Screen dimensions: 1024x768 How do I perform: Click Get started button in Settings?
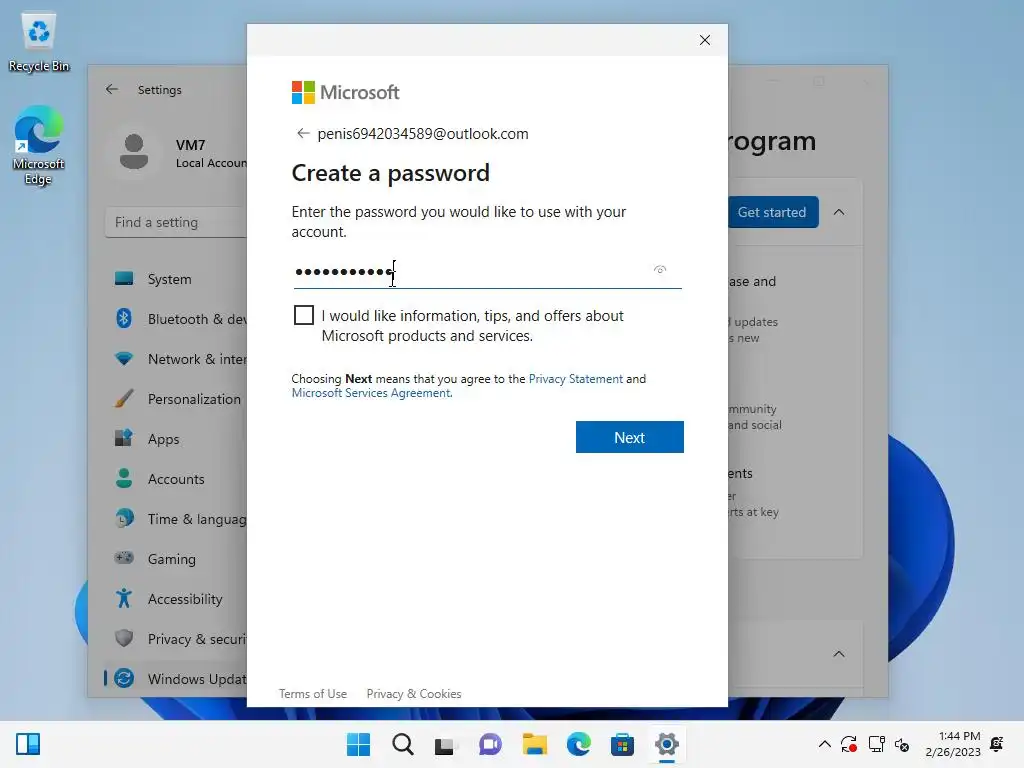(x=773, y=212)
